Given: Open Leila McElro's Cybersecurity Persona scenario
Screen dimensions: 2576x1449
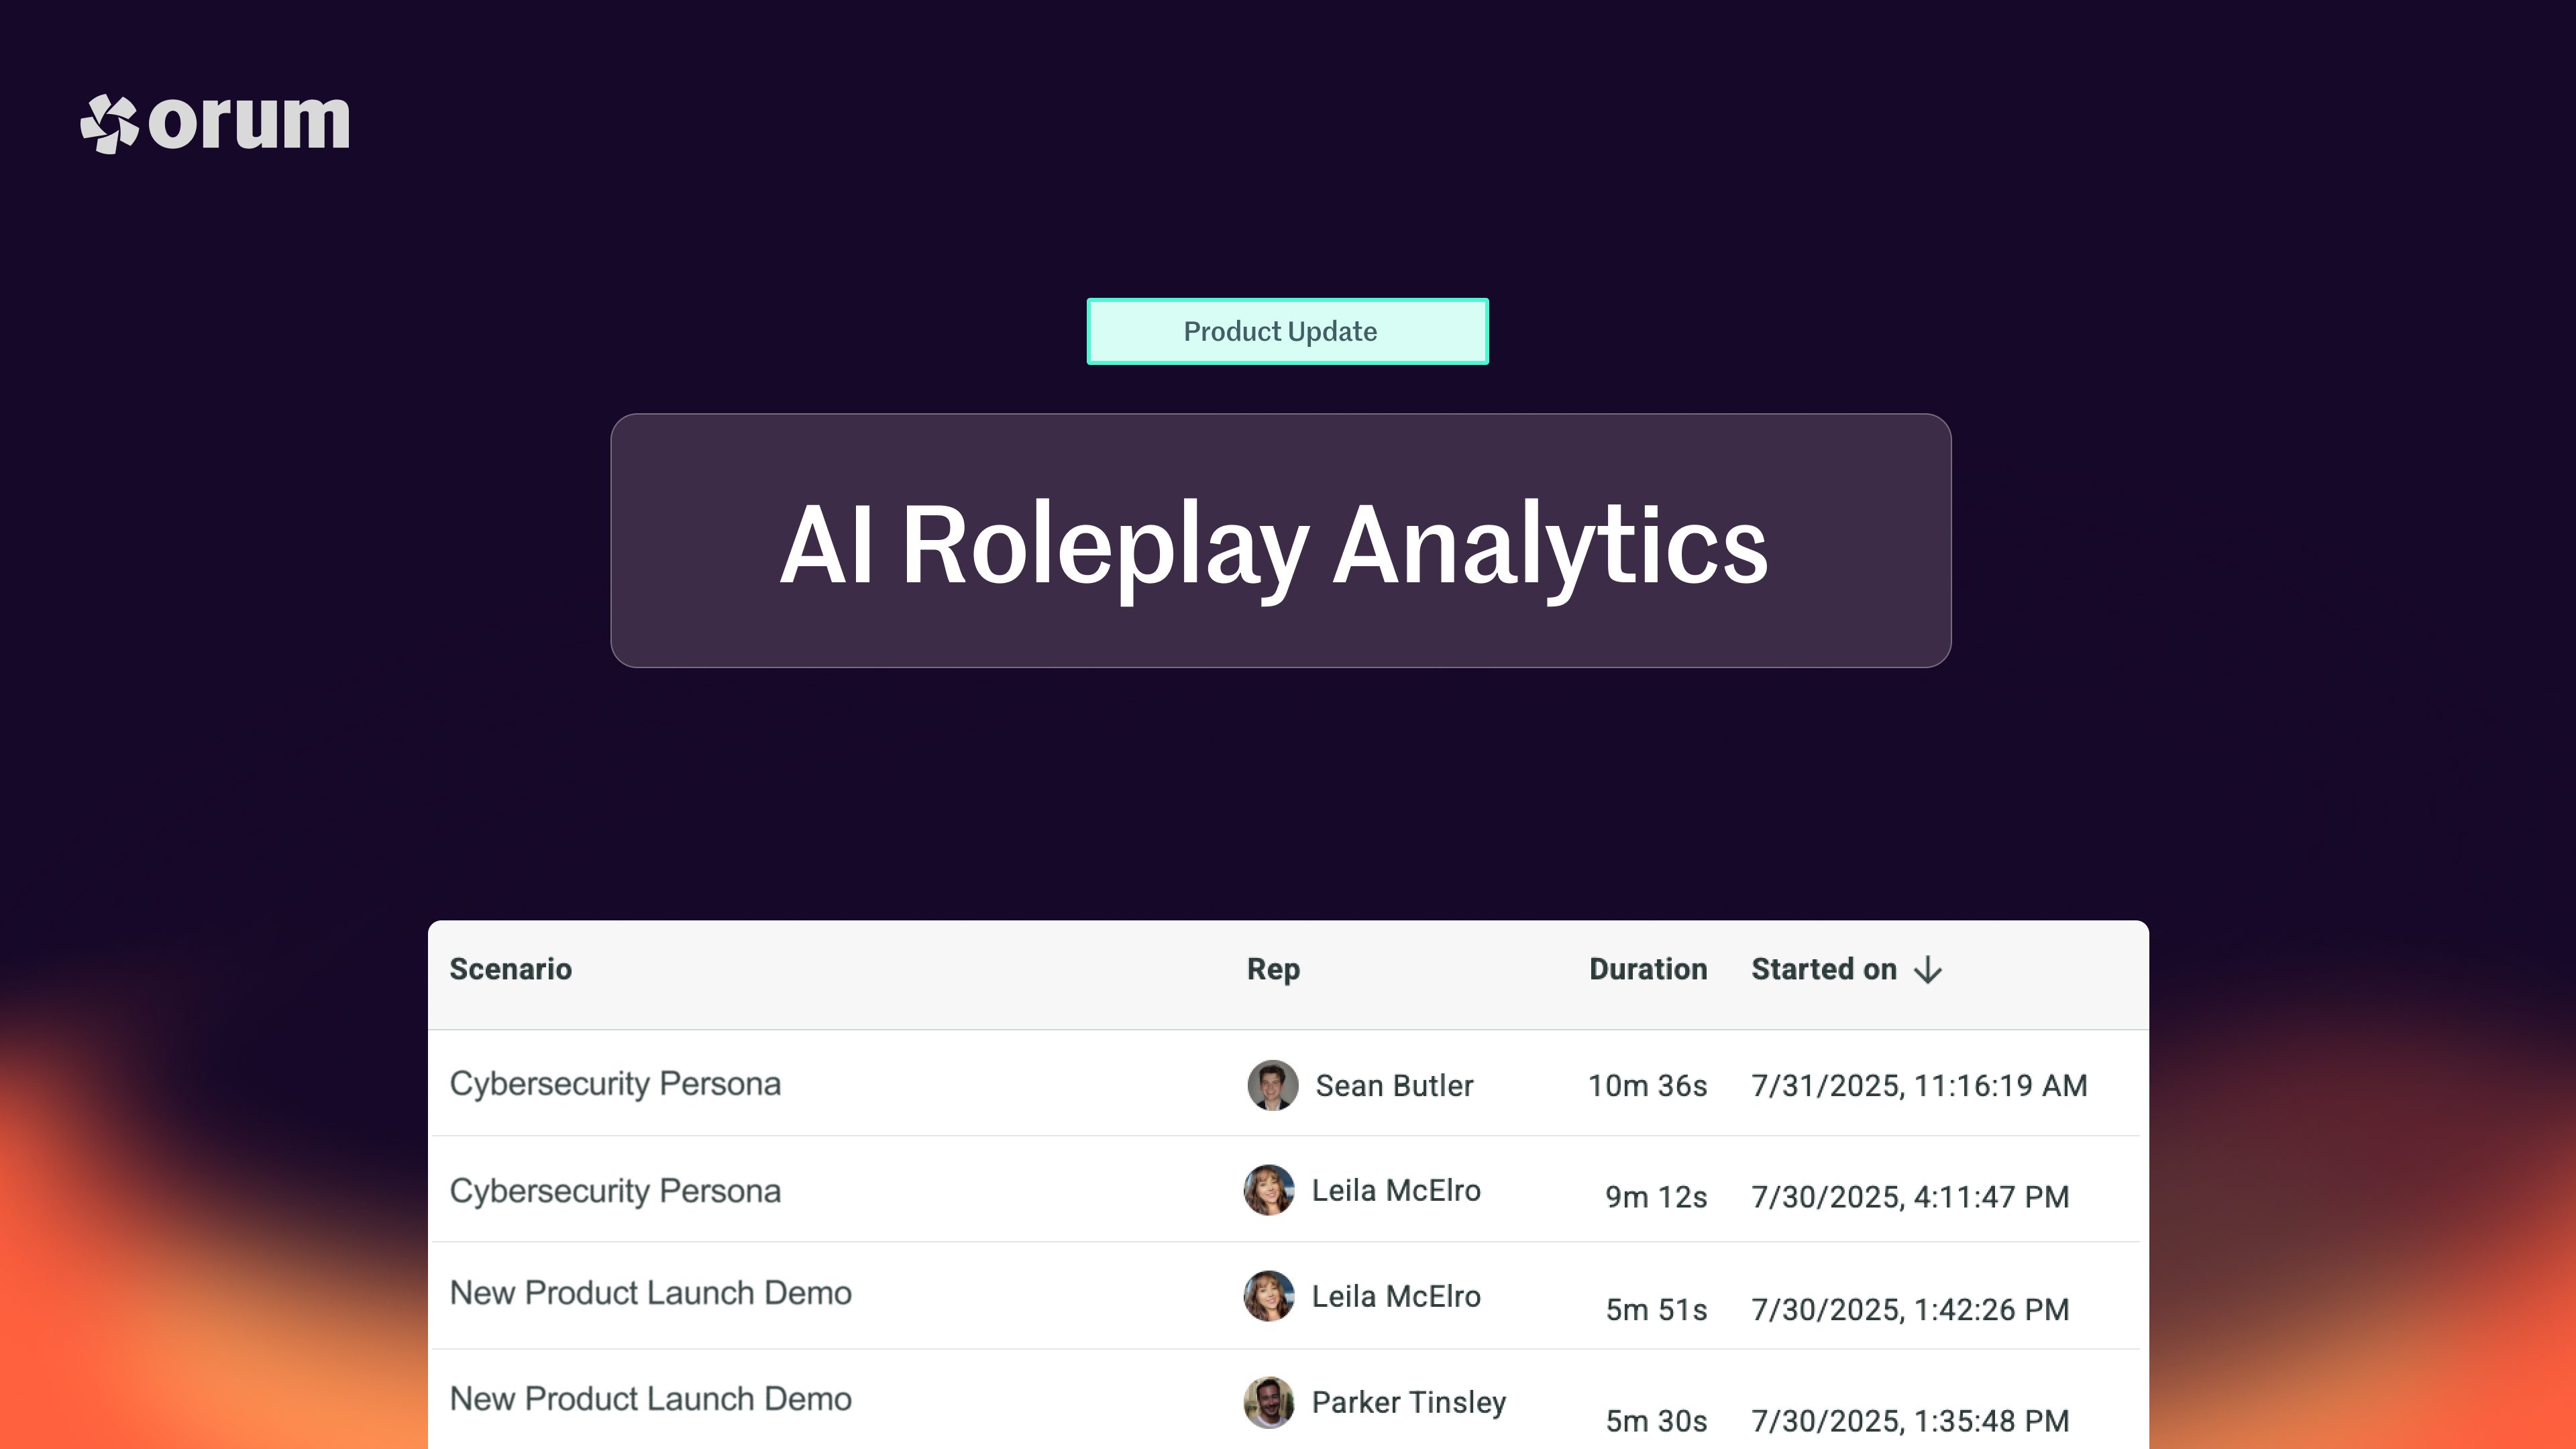Looking at the screenshot, I should coord(615,1191).
